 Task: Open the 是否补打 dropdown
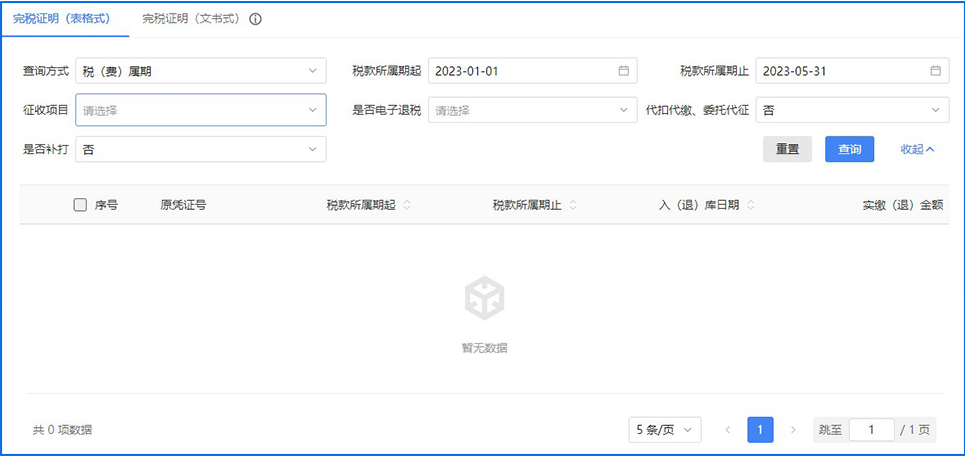pos(200,149)
